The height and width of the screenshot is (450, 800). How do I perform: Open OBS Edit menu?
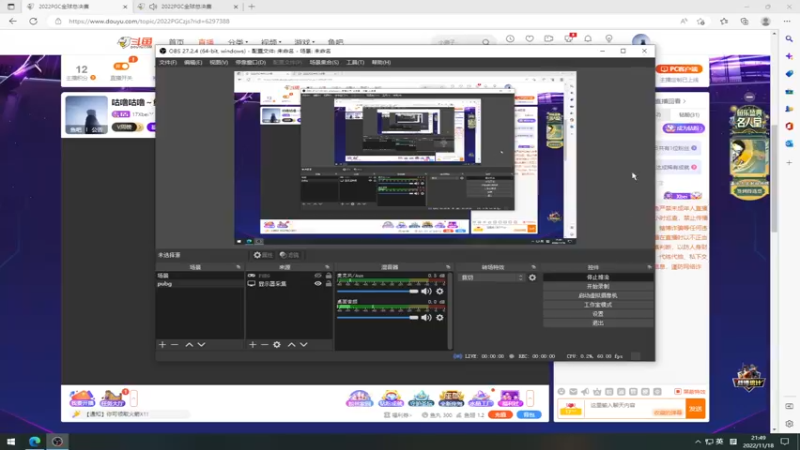tap(193, 62)
